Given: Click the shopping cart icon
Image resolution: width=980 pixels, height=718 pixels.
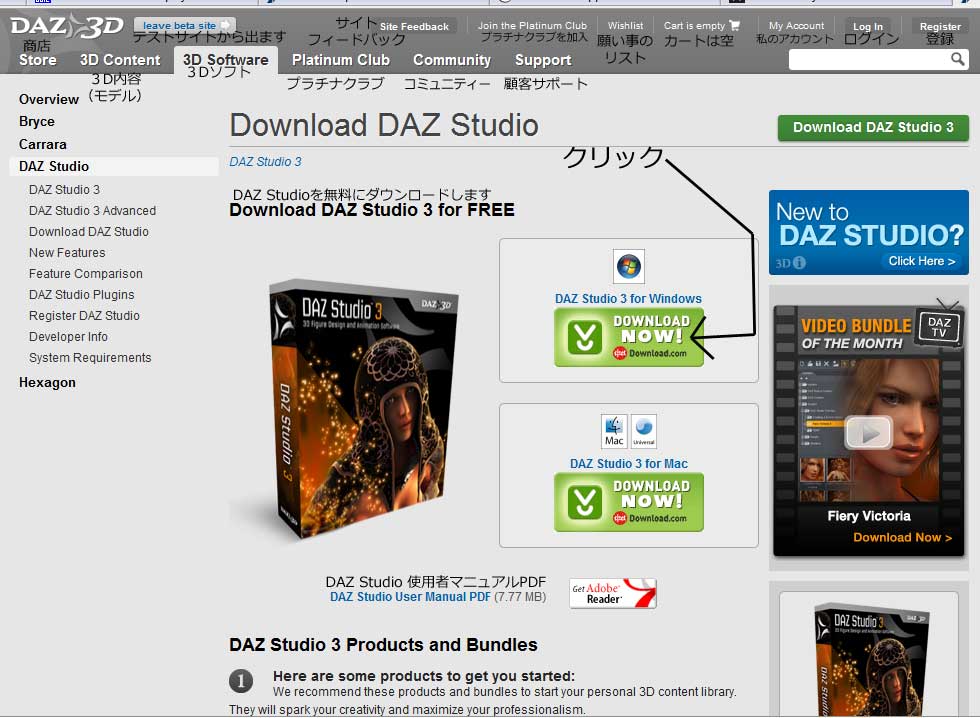Looking at the screenshot, I should pos(734,25).
